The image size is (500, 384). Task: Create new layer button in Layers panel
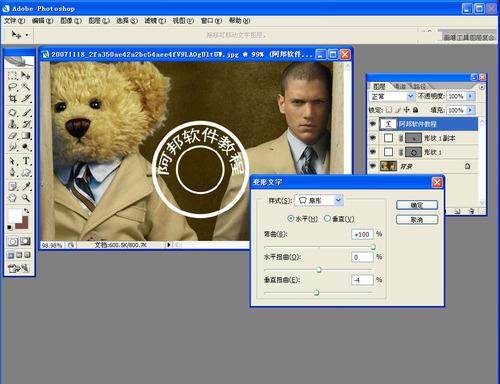tap(458, 211)
